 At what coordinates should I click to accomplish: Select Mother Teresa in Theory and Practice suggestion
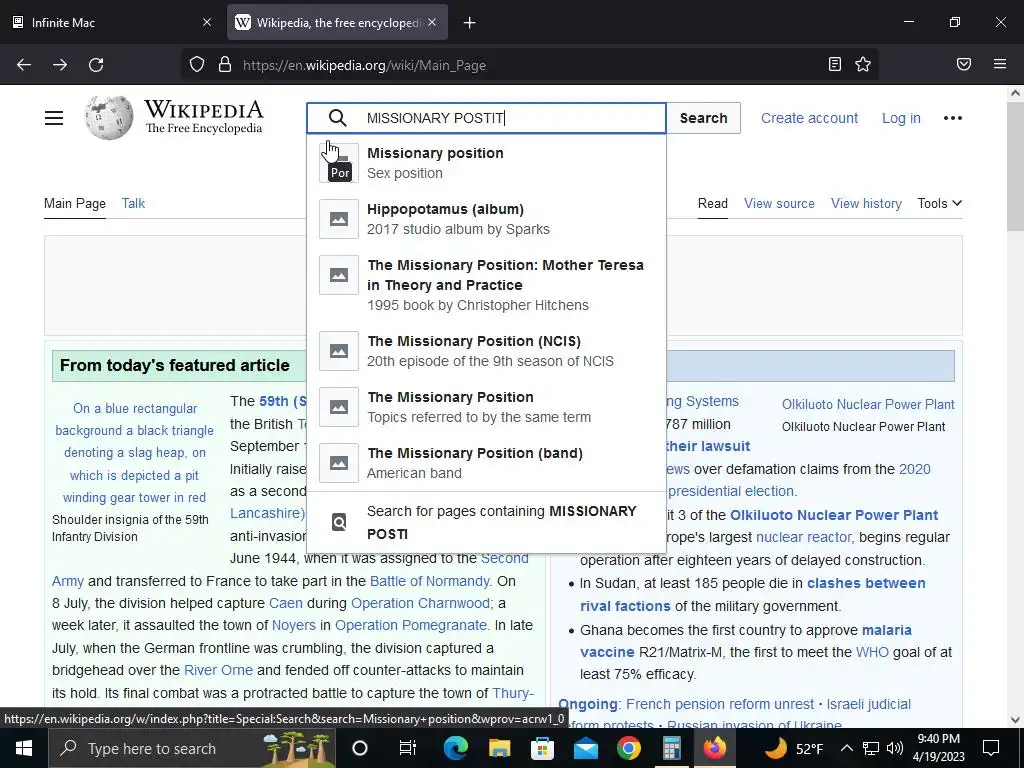point(487,285)
